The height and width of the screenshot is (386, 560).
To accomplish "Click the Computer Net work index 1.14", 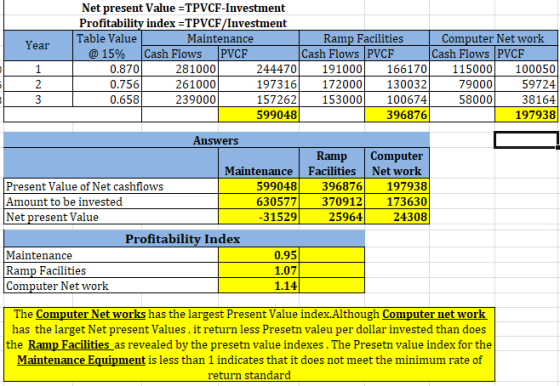I will 259,286.
